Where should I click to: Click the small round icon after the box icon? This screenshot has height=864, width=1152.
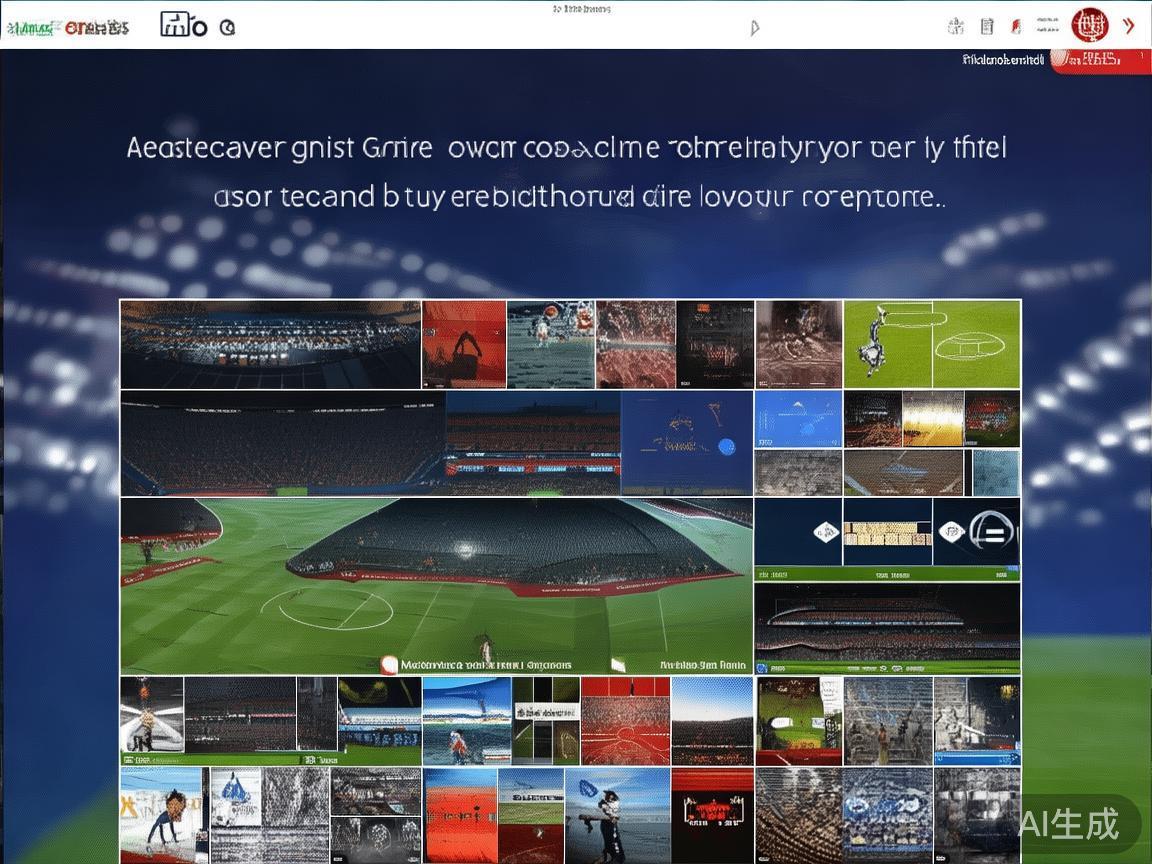point(227,28)
